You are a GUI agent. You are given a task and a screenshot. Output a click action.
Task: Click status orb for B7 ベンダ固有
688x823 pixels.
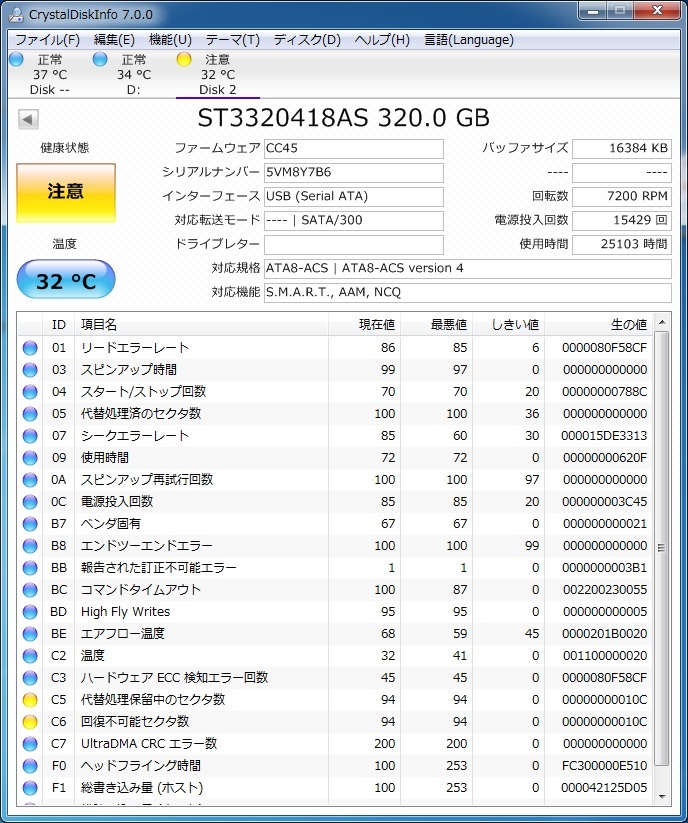30,524
